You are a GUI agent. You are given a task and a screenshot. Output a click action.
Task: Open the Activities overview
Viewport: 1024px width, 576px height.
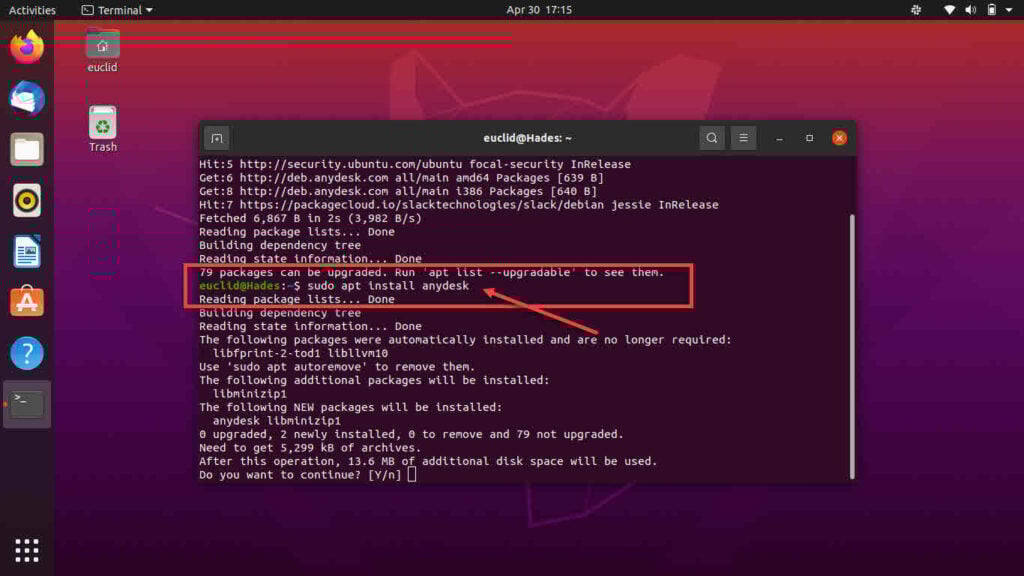(32, 10)
